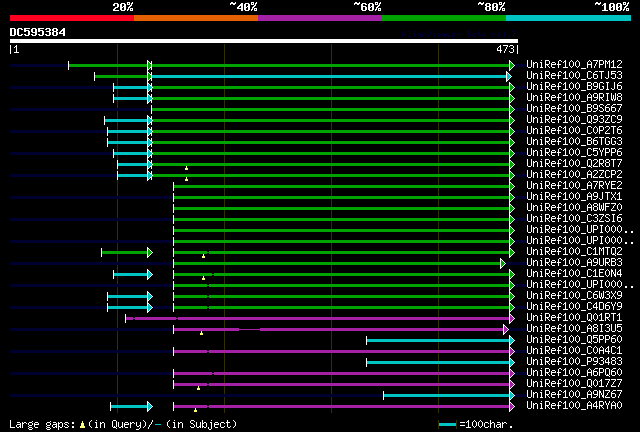Click the red 20% identity legend segment
The image size is (640, 432).
pyautogui.click(x=72, y=18)
